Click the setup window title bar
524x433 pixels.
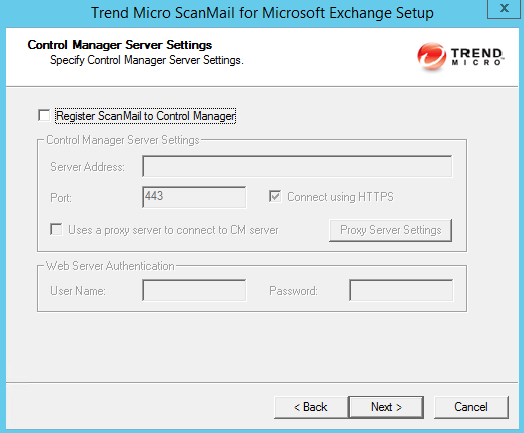coord(262,13)
